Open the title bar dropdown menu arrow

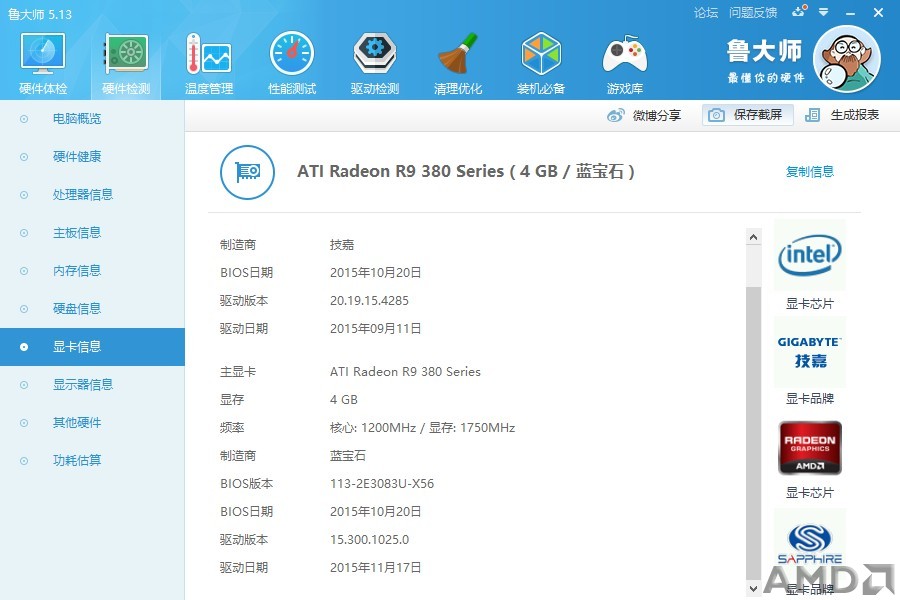tap(824, 12)
